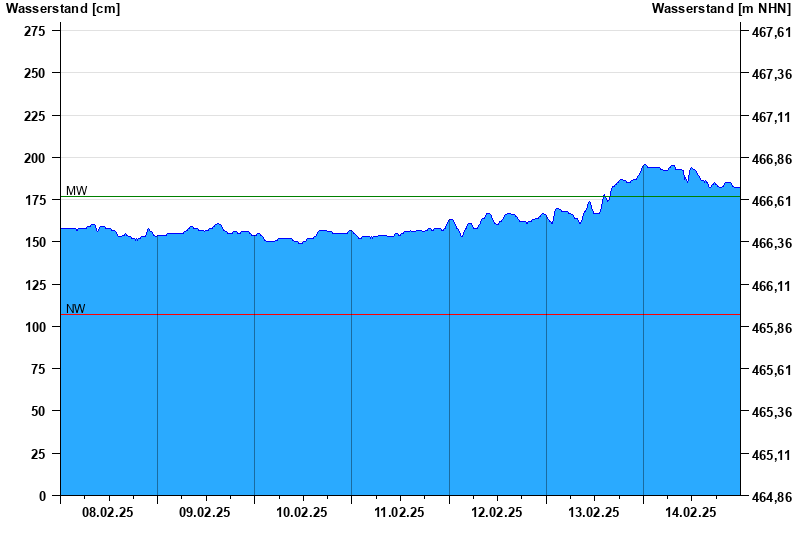Click the 0 value on the left axis
The image size is (800, 550).
pyautogui.click(x=42, y=496)
